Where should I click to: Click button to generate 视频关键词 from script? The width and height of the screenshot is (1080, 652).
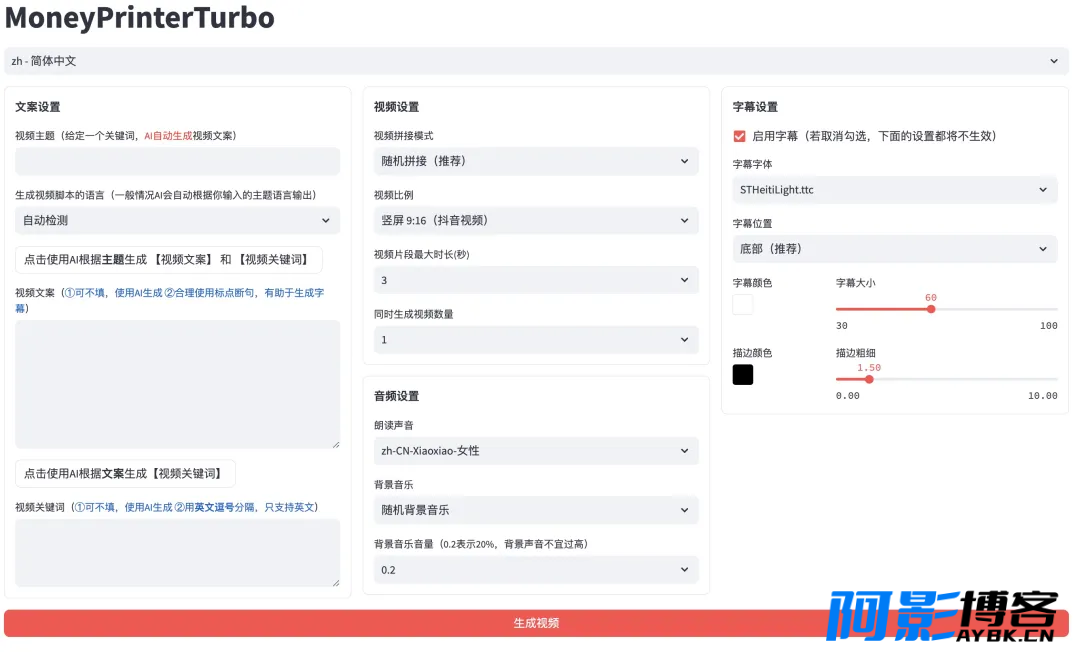(x=125, y=474)
